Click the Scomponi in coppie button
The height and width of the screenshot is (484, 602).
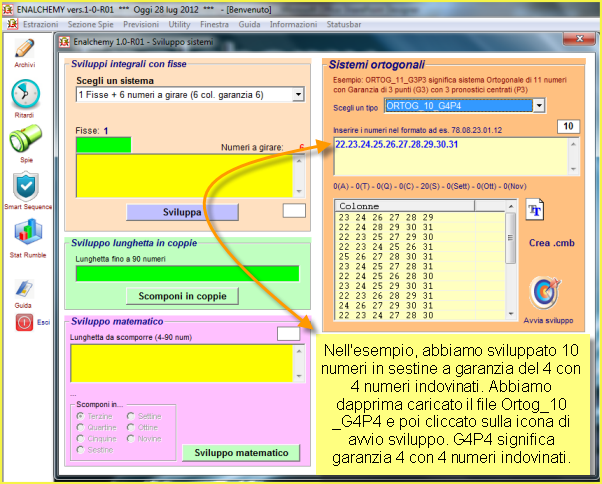(182, 295)
